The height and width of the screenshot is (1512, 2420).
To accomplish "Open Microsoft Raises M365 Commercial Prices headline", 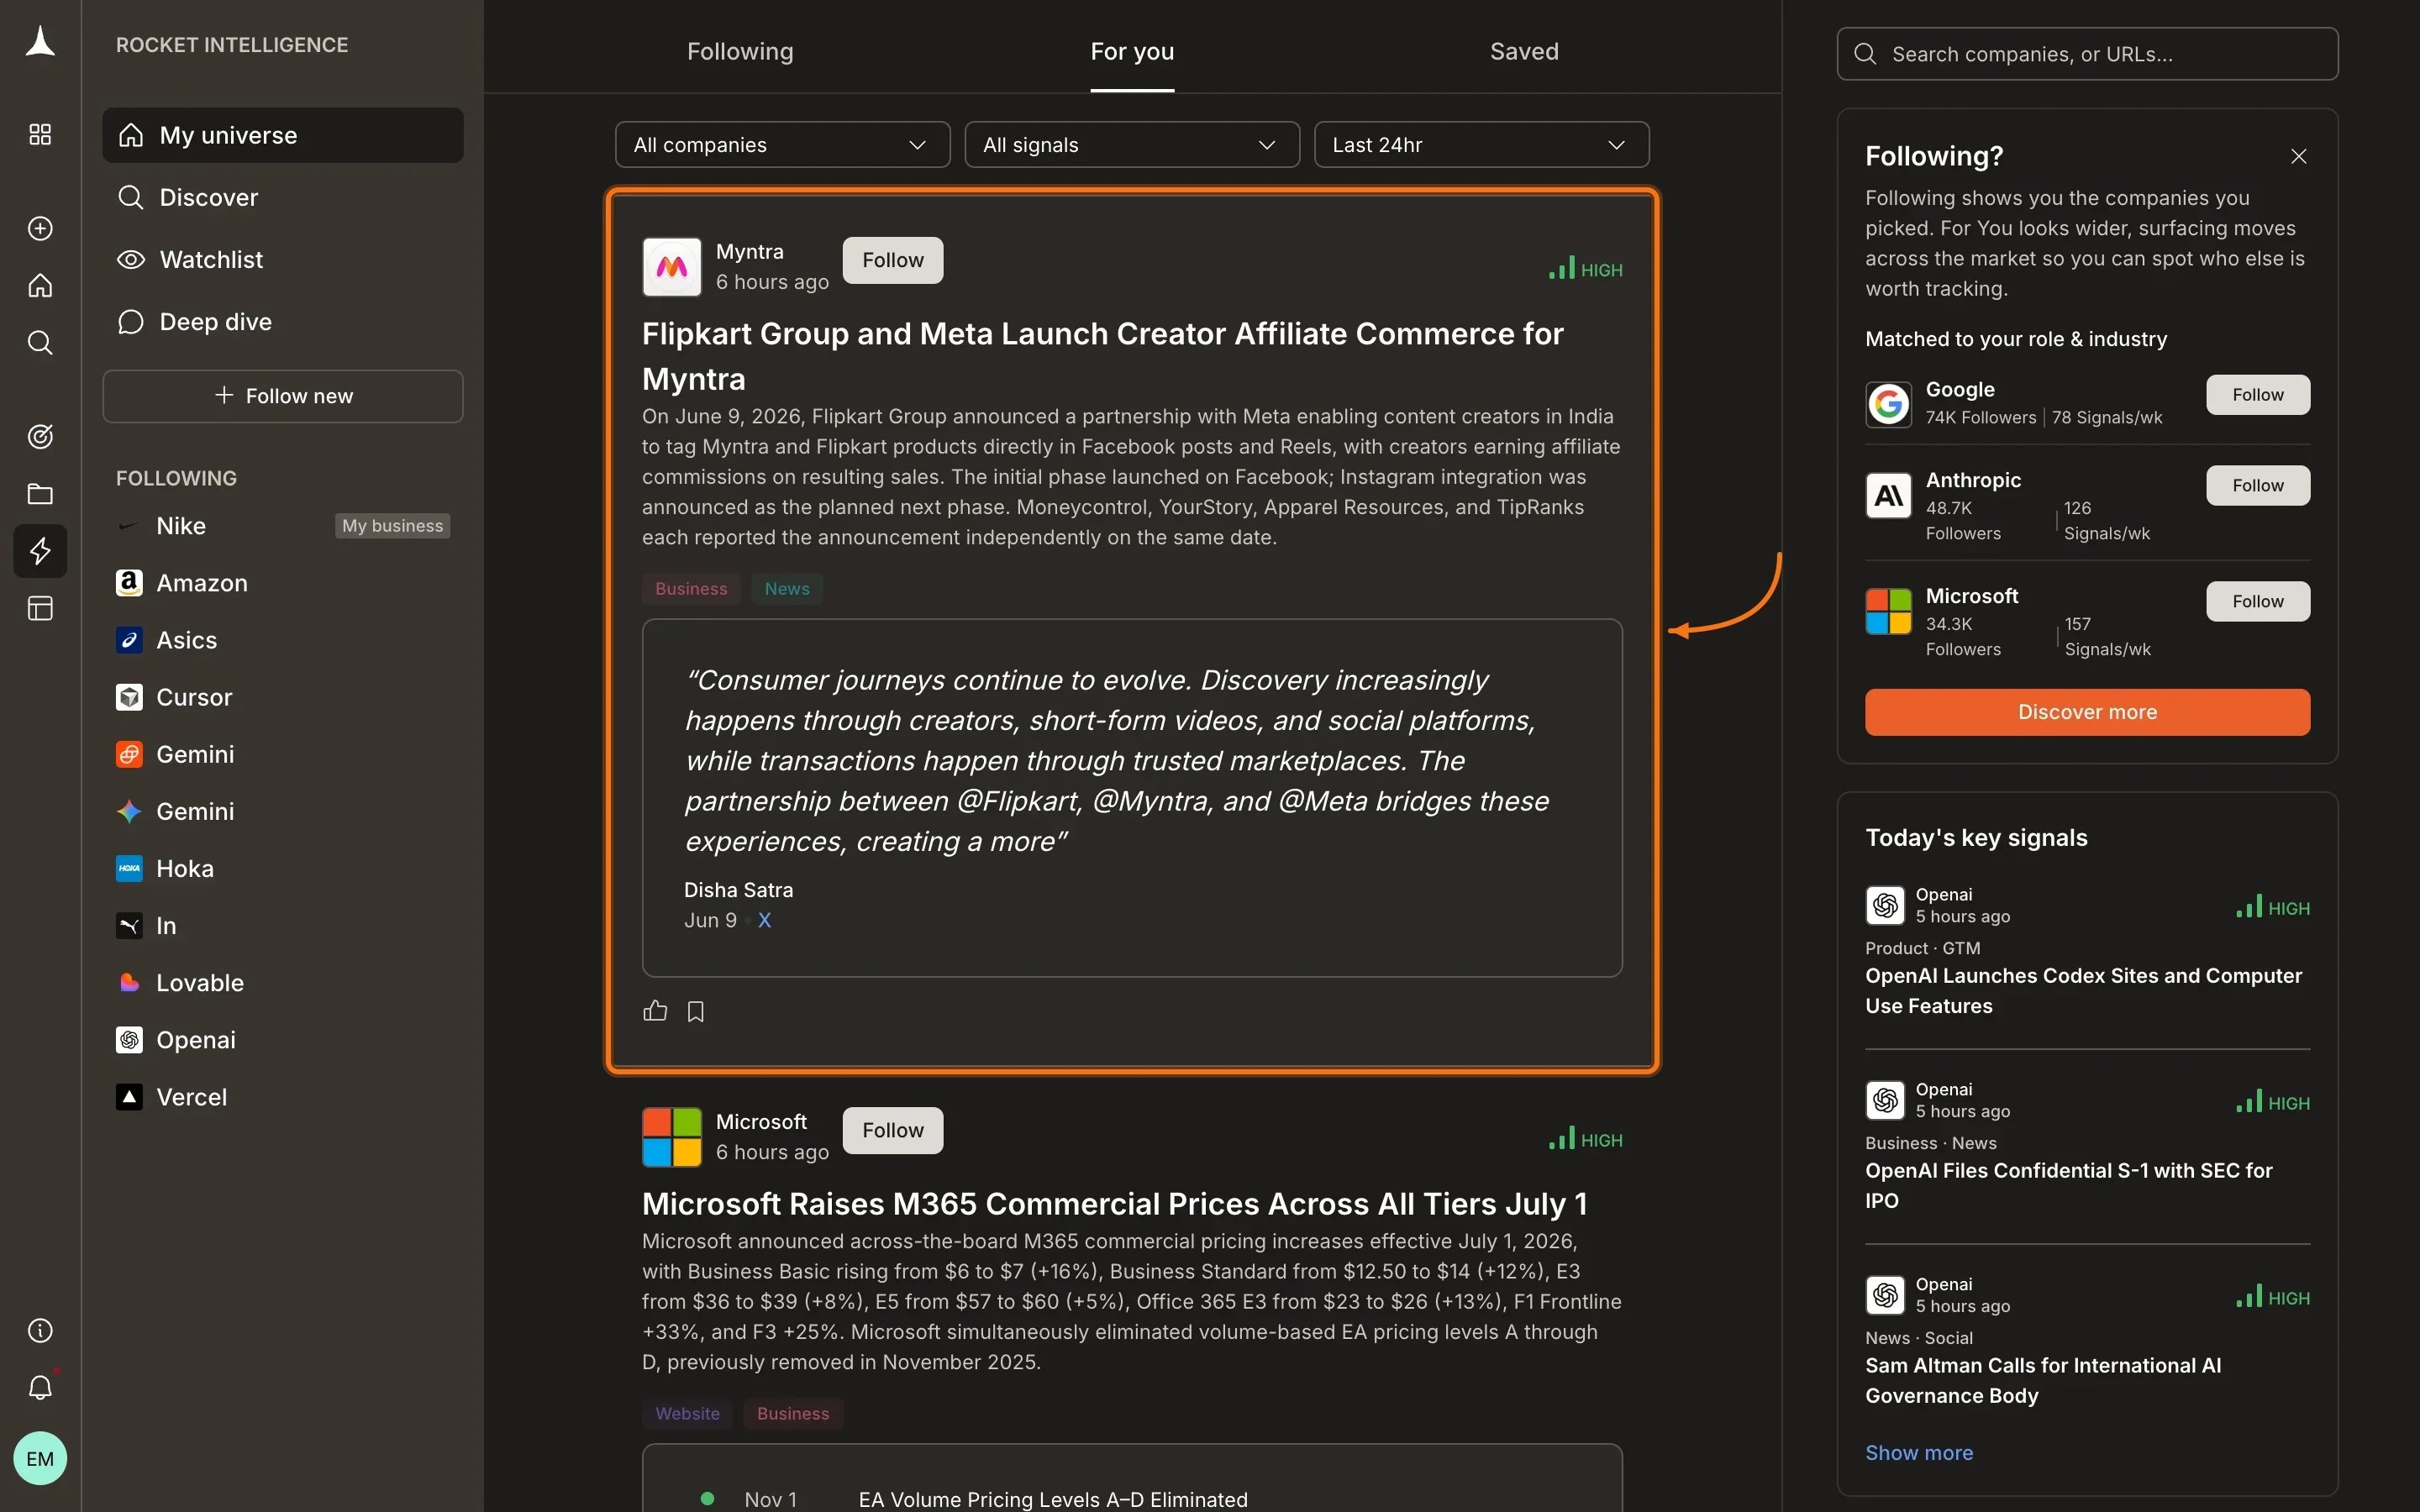I will coord(1114,1203).
